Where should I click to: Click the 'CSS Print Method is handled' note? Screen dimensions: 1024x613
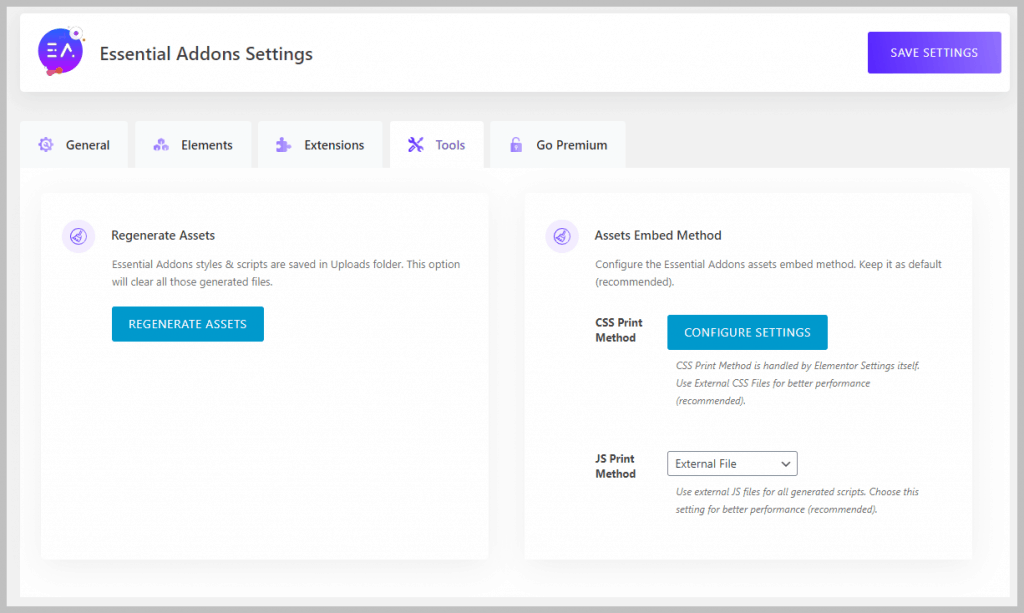[x=797, y=383]
